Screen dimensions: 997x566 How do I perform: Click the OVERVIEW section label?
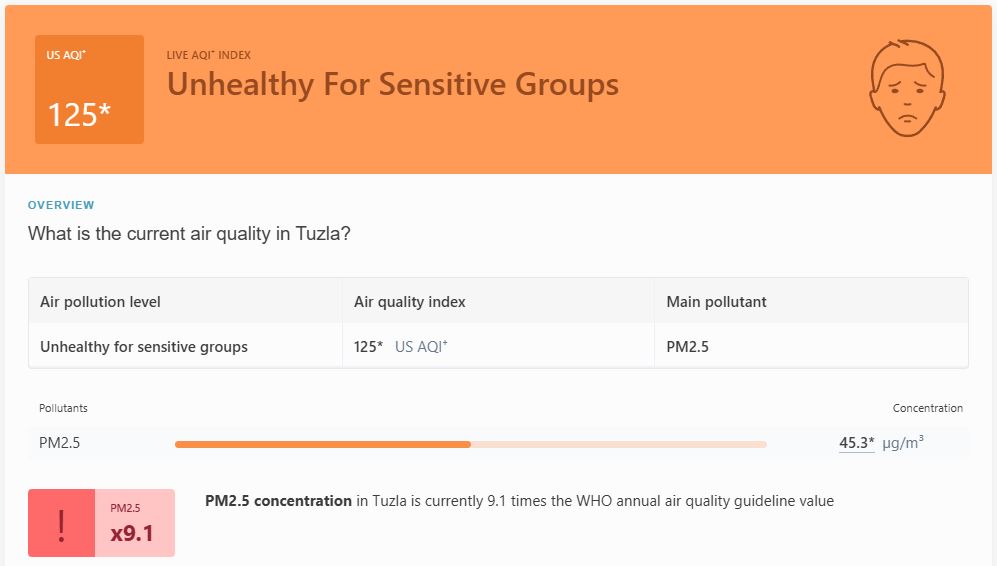(61, 205)
